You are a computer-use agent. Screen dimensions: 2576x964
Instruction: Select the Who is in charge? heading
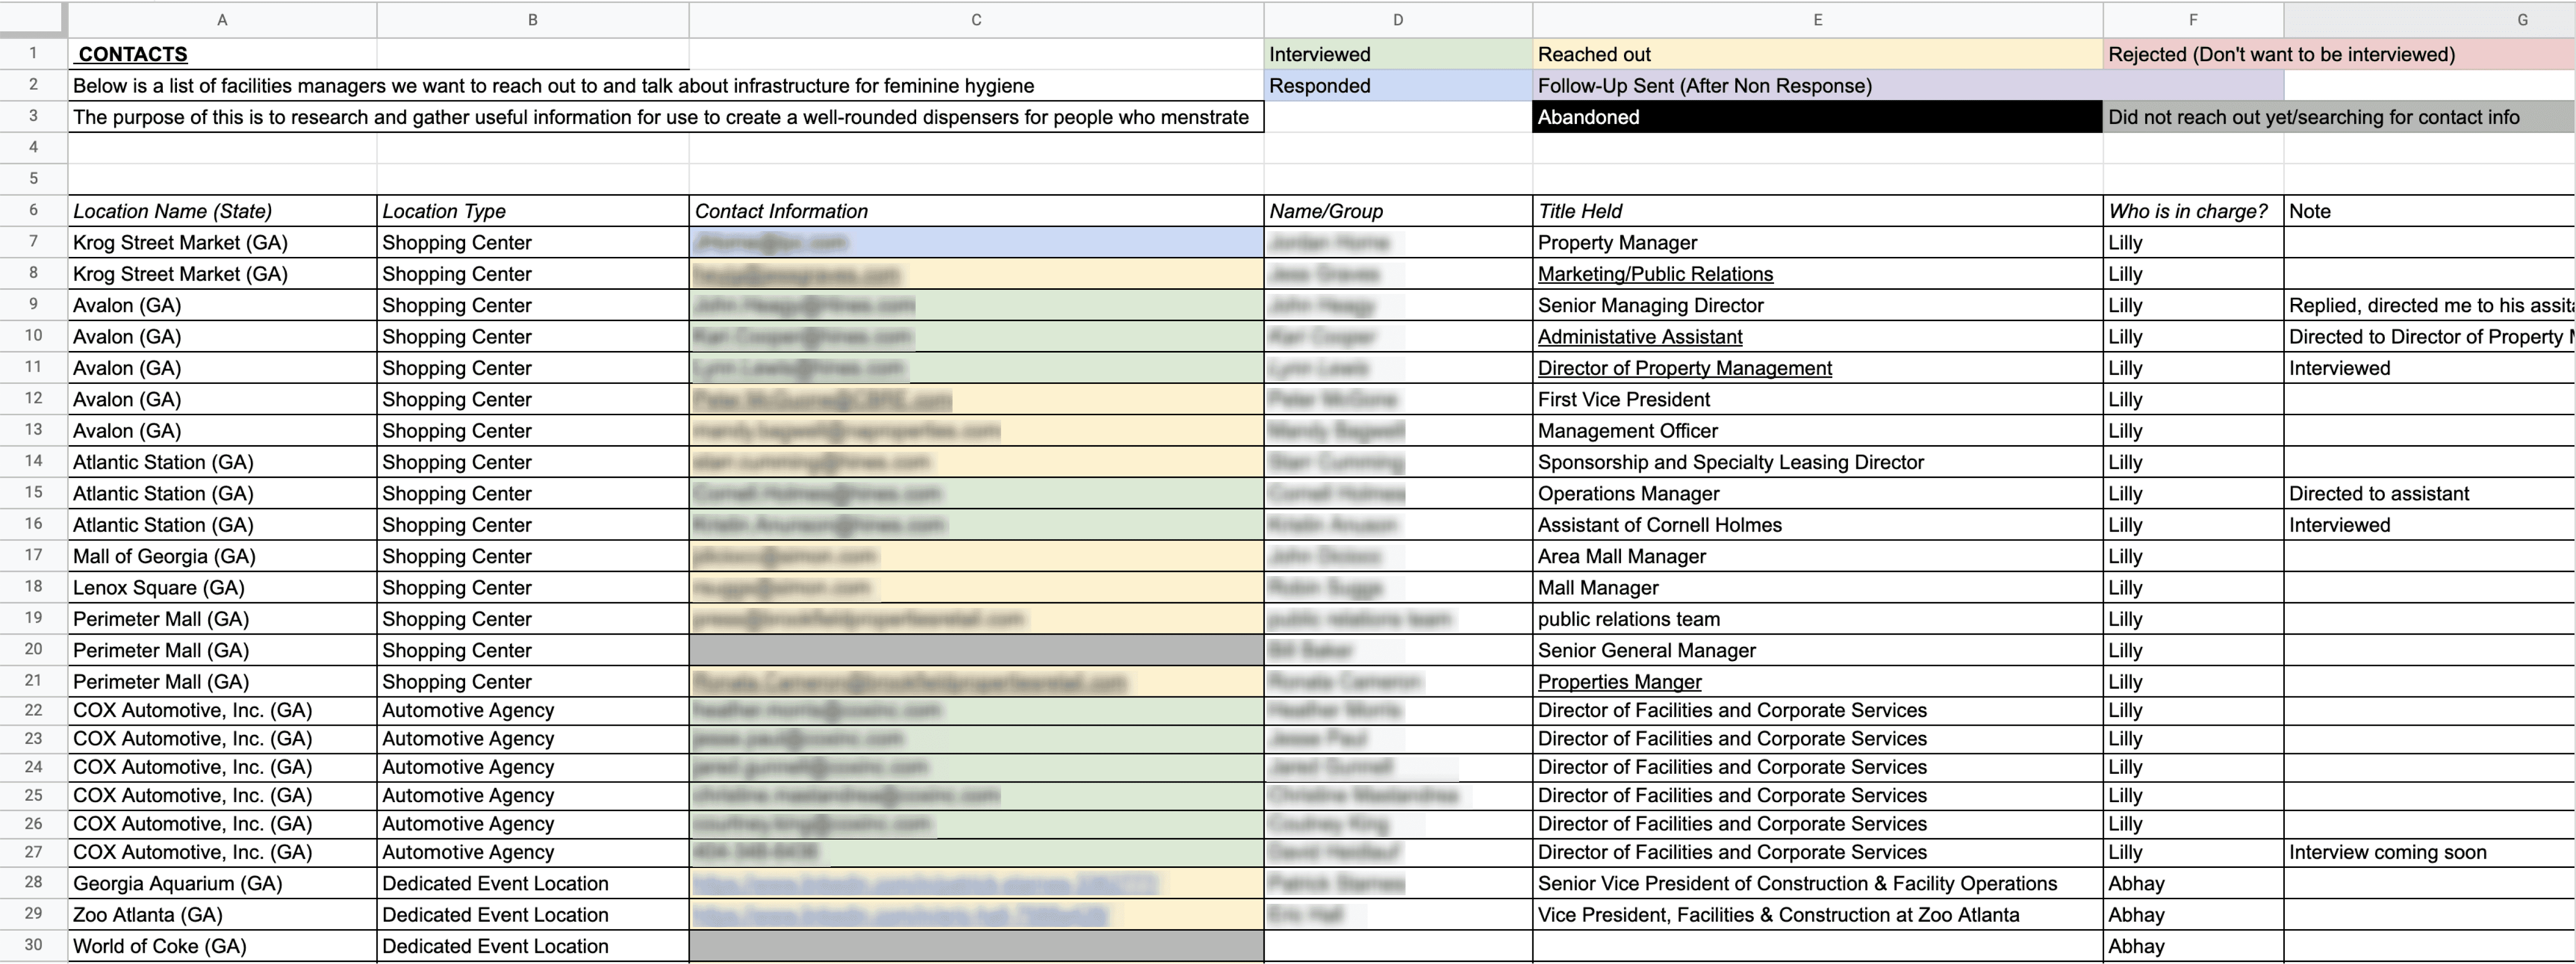tap(2191, 211)
